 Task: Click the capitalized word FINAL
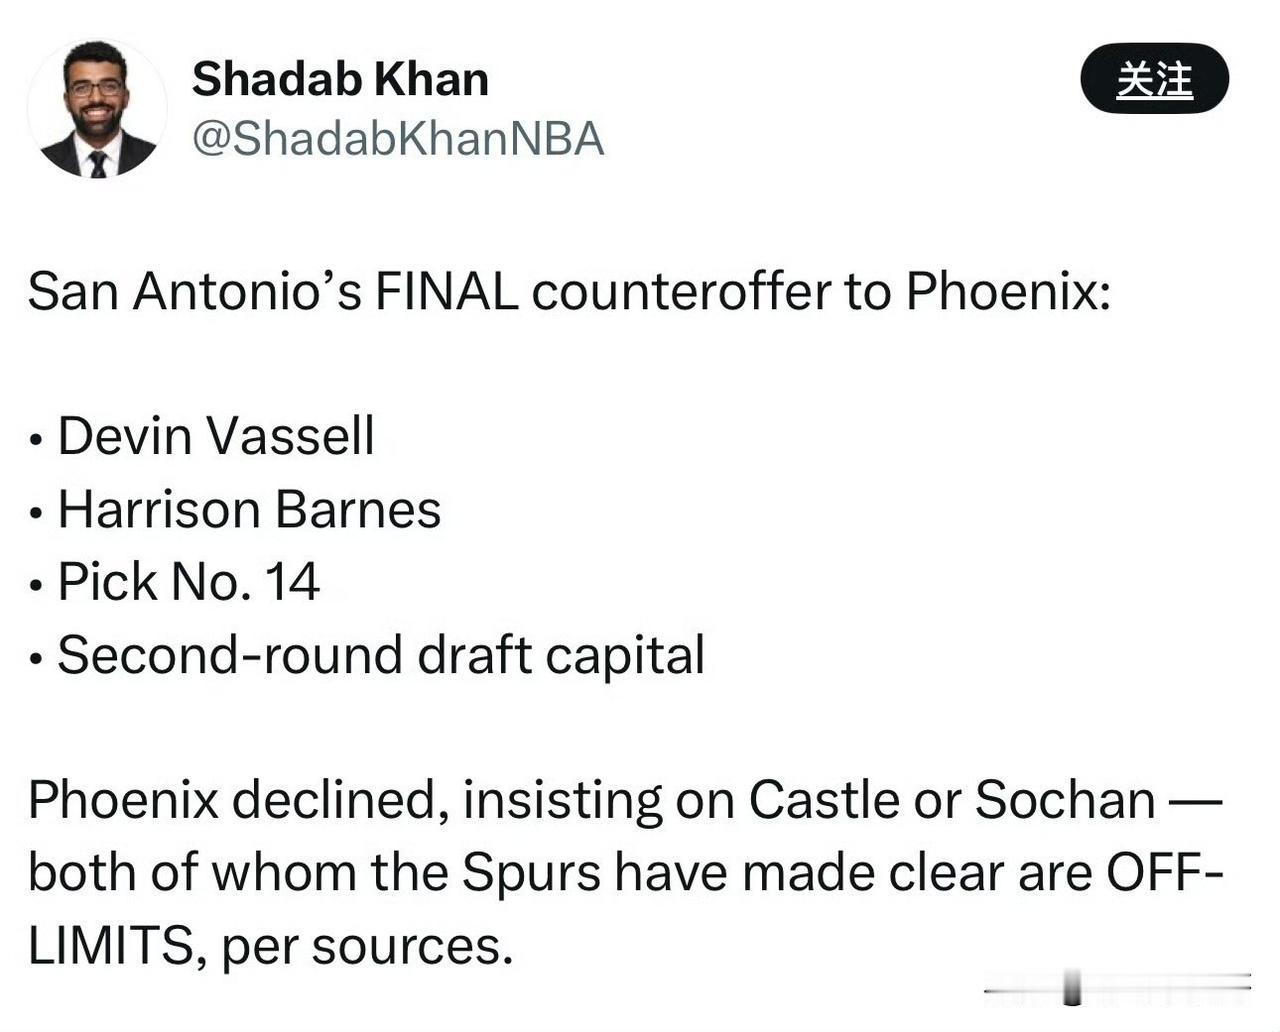pyautogui.click(x=447, y=292)
